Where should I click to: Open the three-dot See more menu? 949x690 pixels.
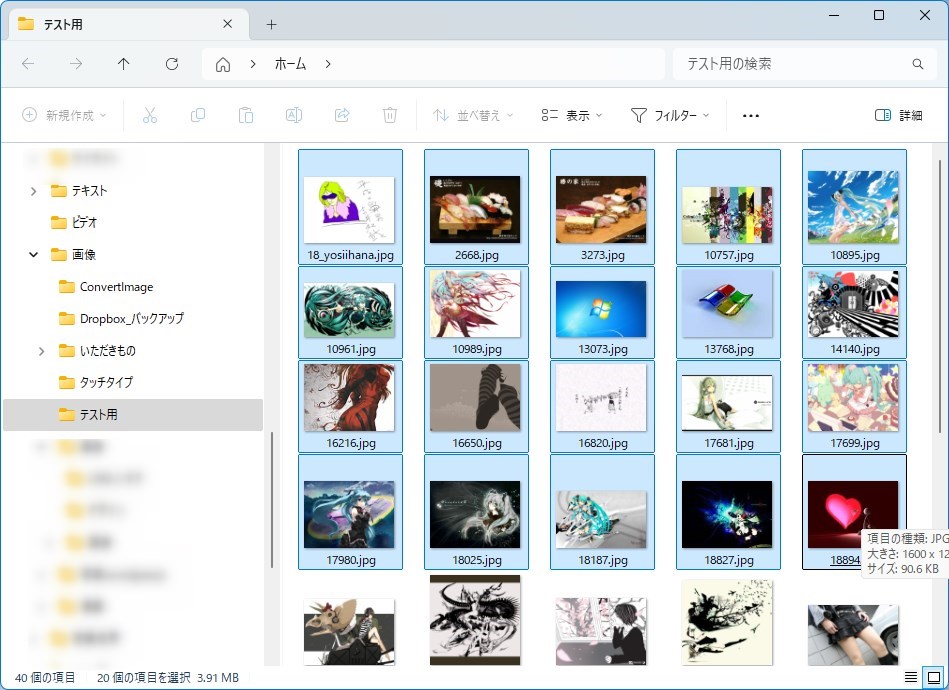click(751, 115)
